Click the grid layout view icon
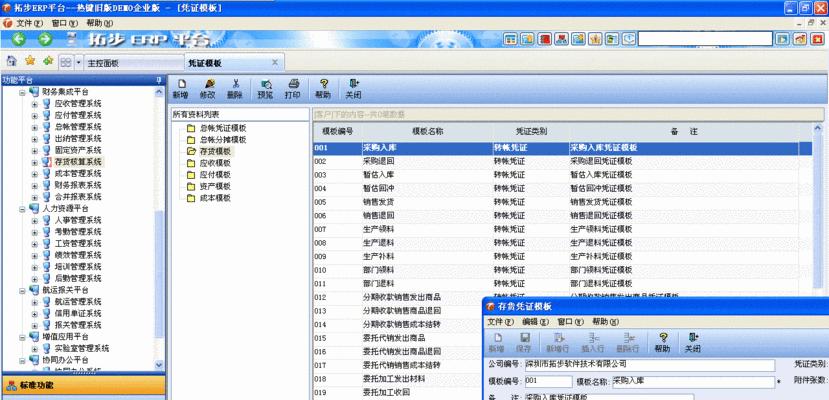The width and height of the screenshot is (829, 400). (x=66, y=62)
